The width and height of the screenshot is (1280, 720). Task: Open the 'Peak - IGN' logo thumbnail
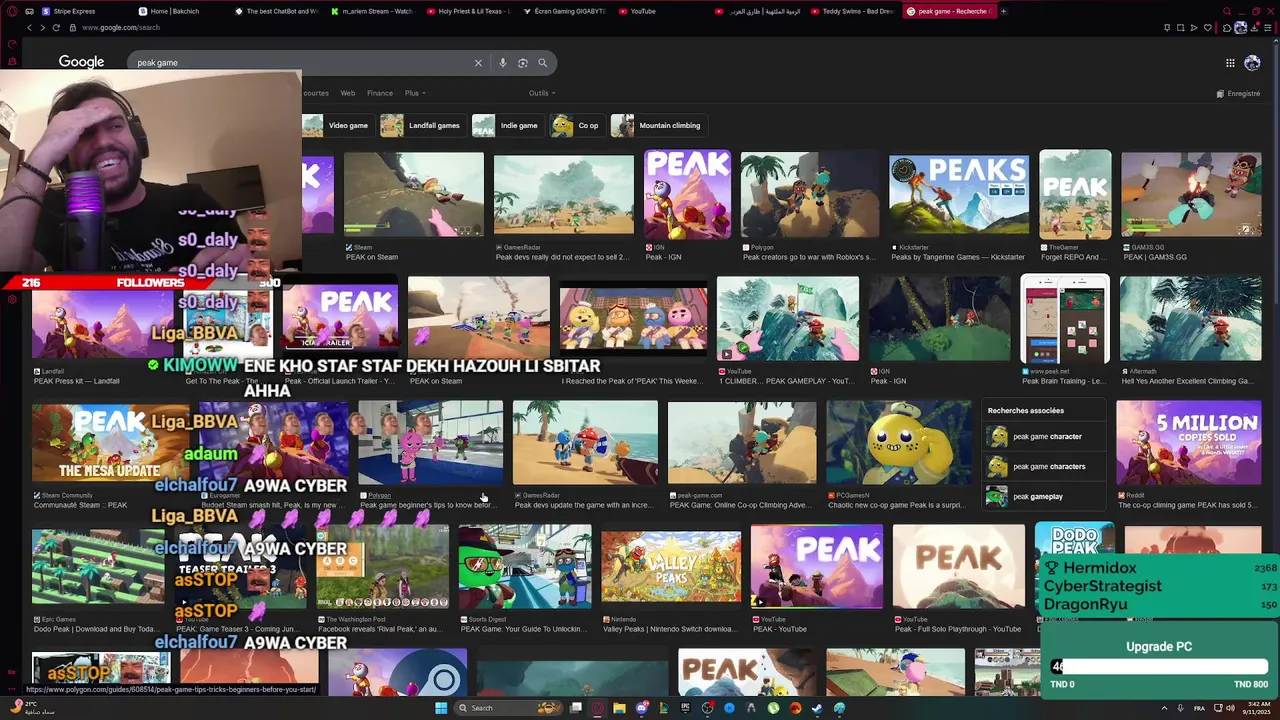[688, 195]
